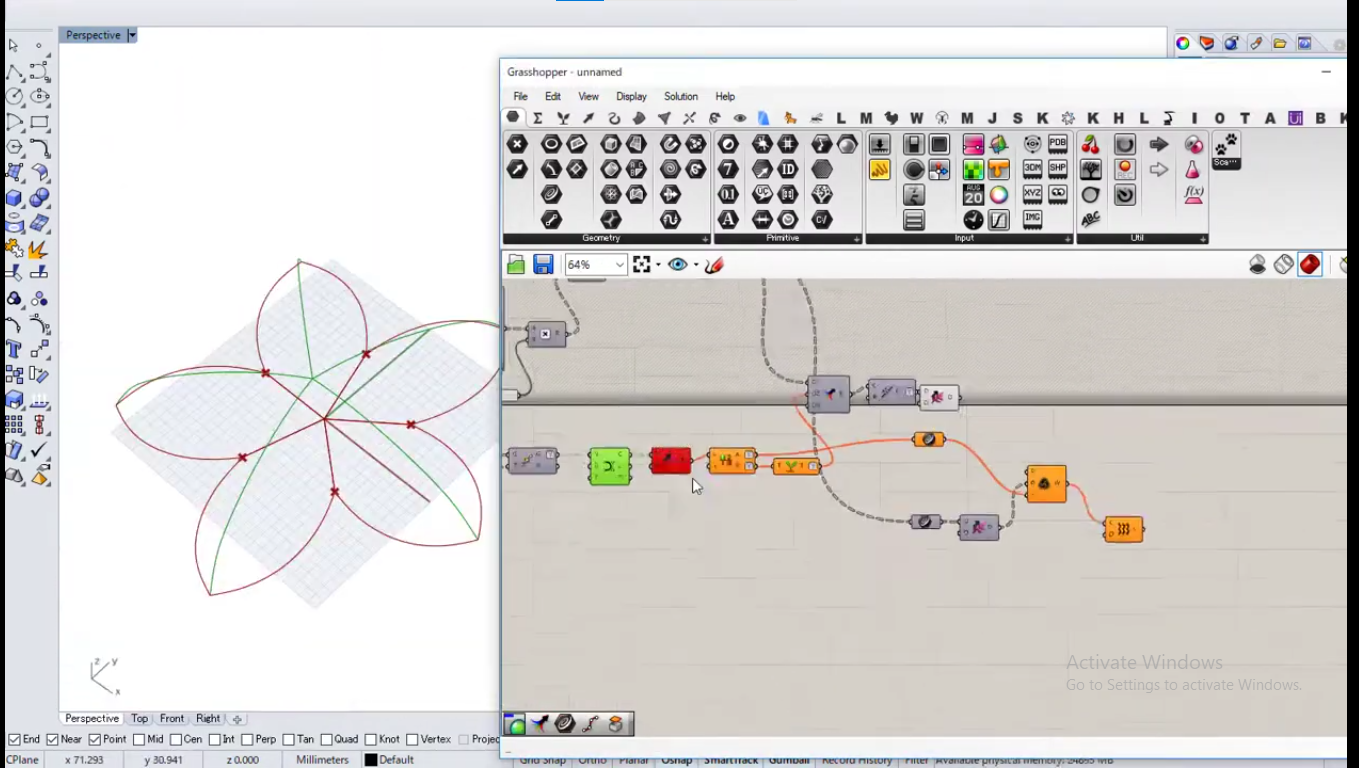This screenshot has height=768, width=1359.
Task: Expand the Input panel plus button
Action: (1068, 239)
